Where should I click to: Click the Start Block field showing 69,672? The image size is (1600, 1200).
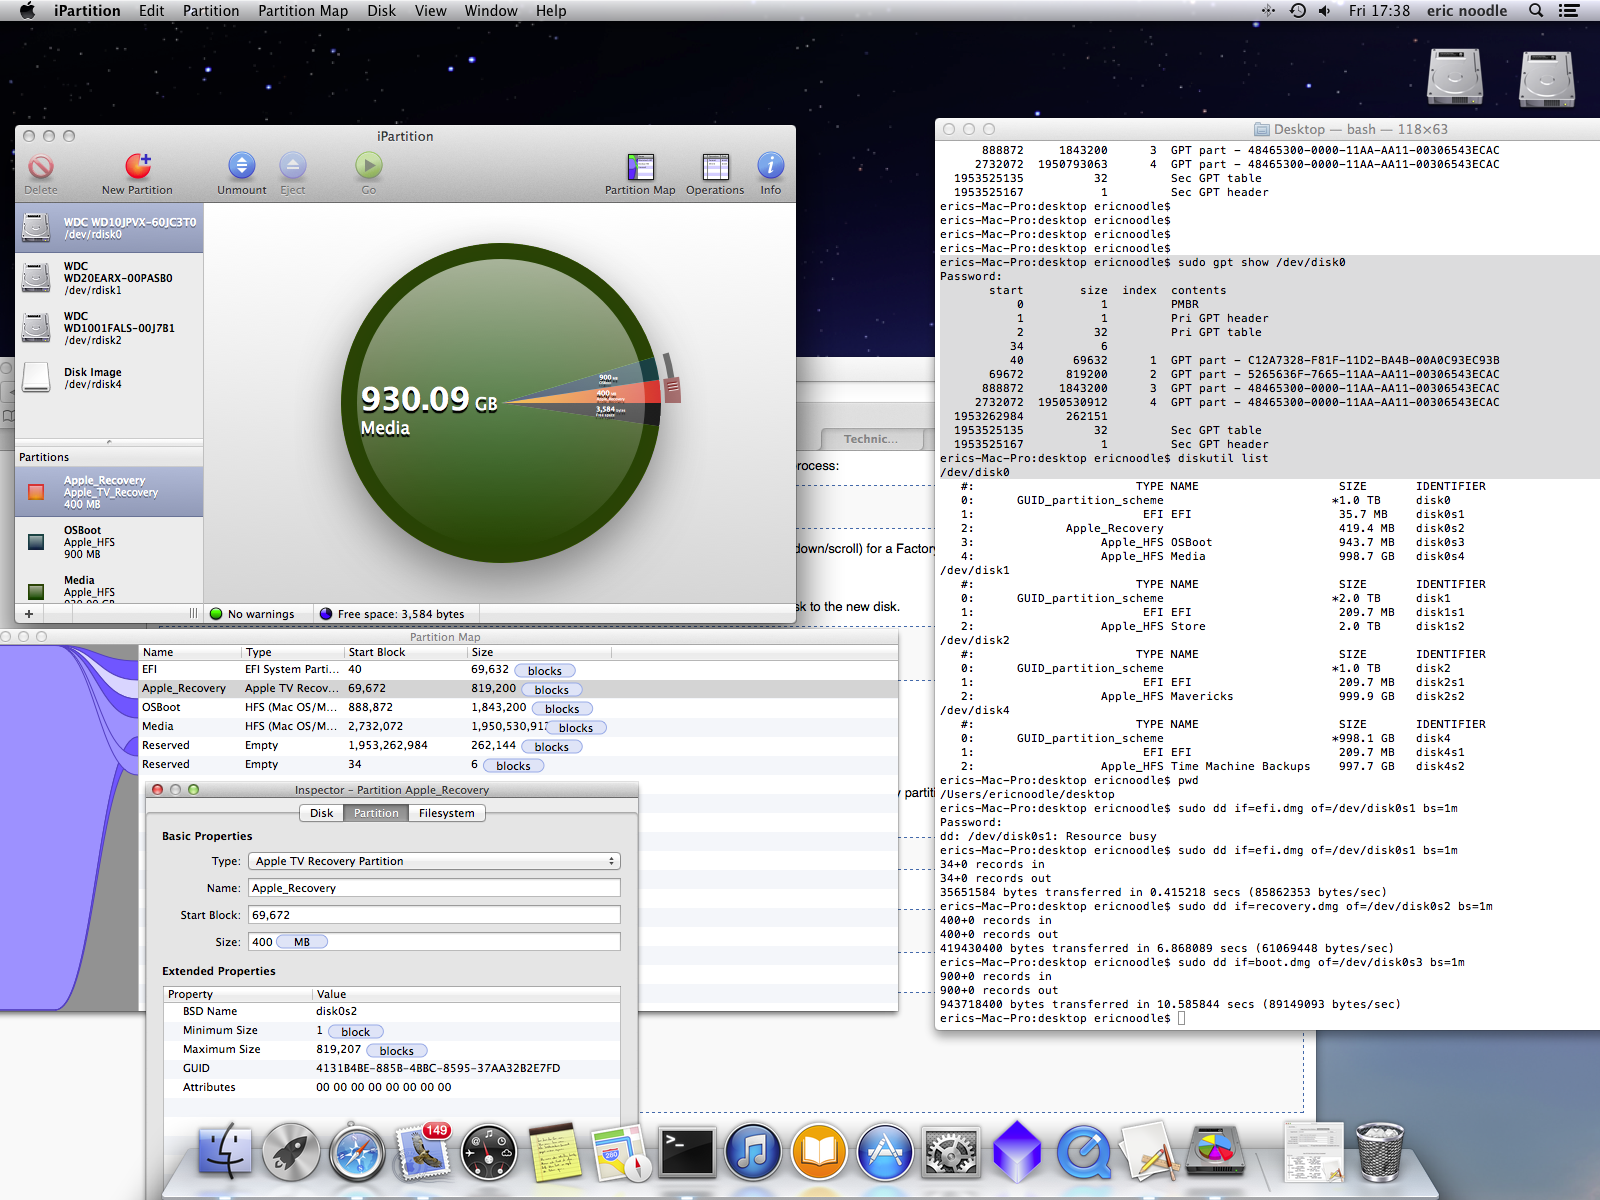click(434, 915)
